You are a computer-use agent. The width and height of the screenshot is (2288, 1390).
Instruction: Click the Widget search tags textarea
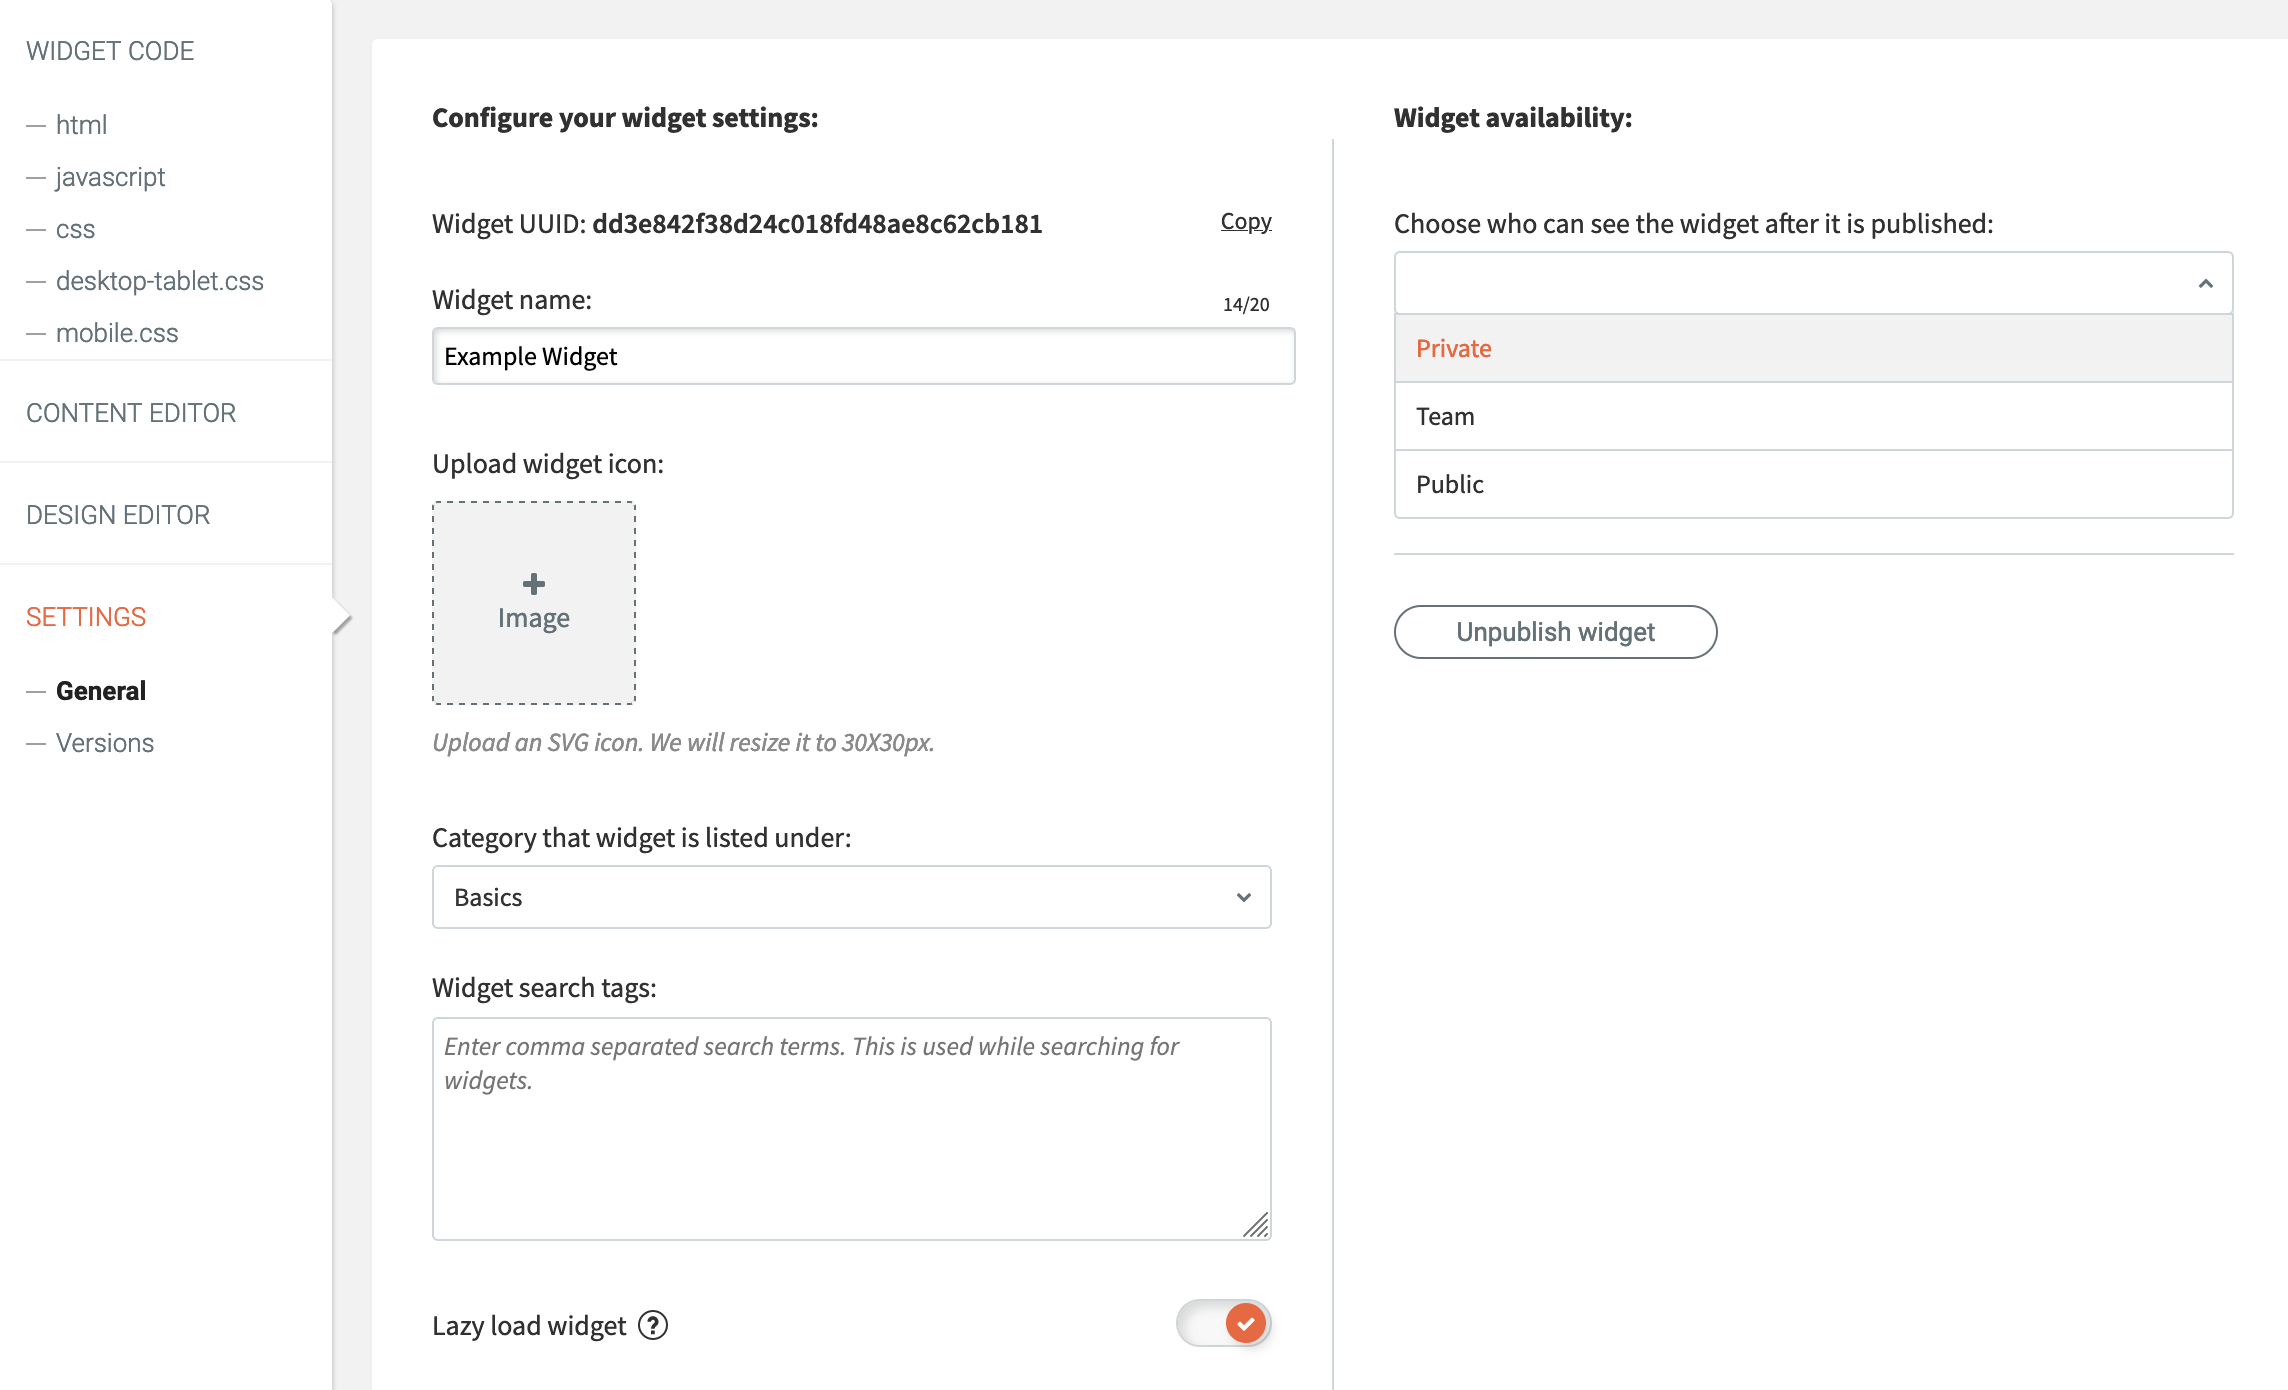pos(851,1128)
